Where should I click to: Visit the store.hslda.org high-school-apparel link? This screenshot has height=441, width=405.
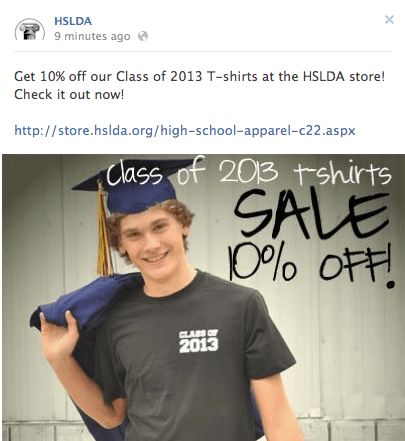point(185,130)
